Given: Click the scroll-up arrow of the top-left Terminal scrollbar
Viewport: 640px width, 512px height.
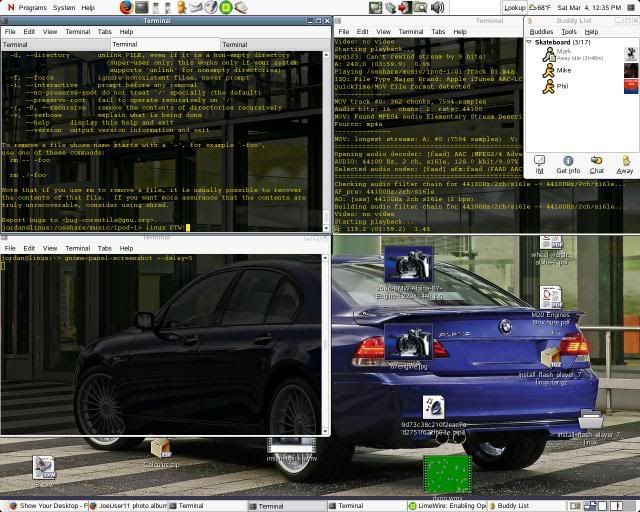Looking at the screenshot, I should 326,54.
